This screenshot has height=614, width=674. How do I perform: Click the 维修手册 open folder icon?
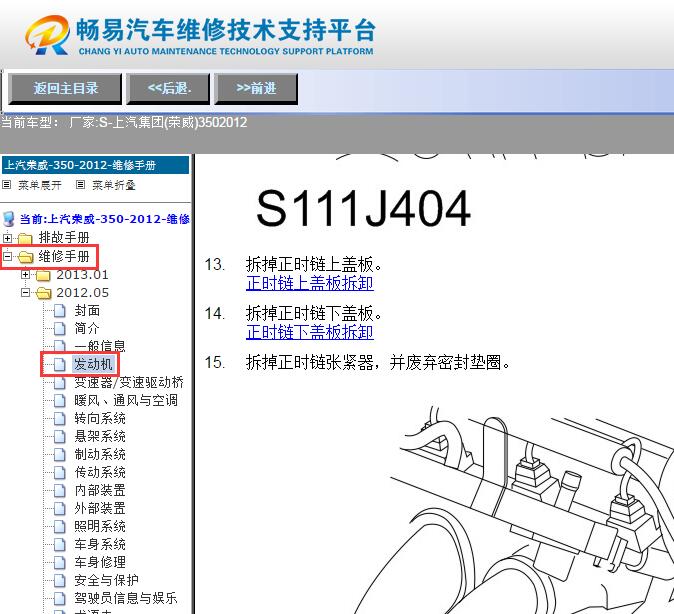tap(26, 257)
